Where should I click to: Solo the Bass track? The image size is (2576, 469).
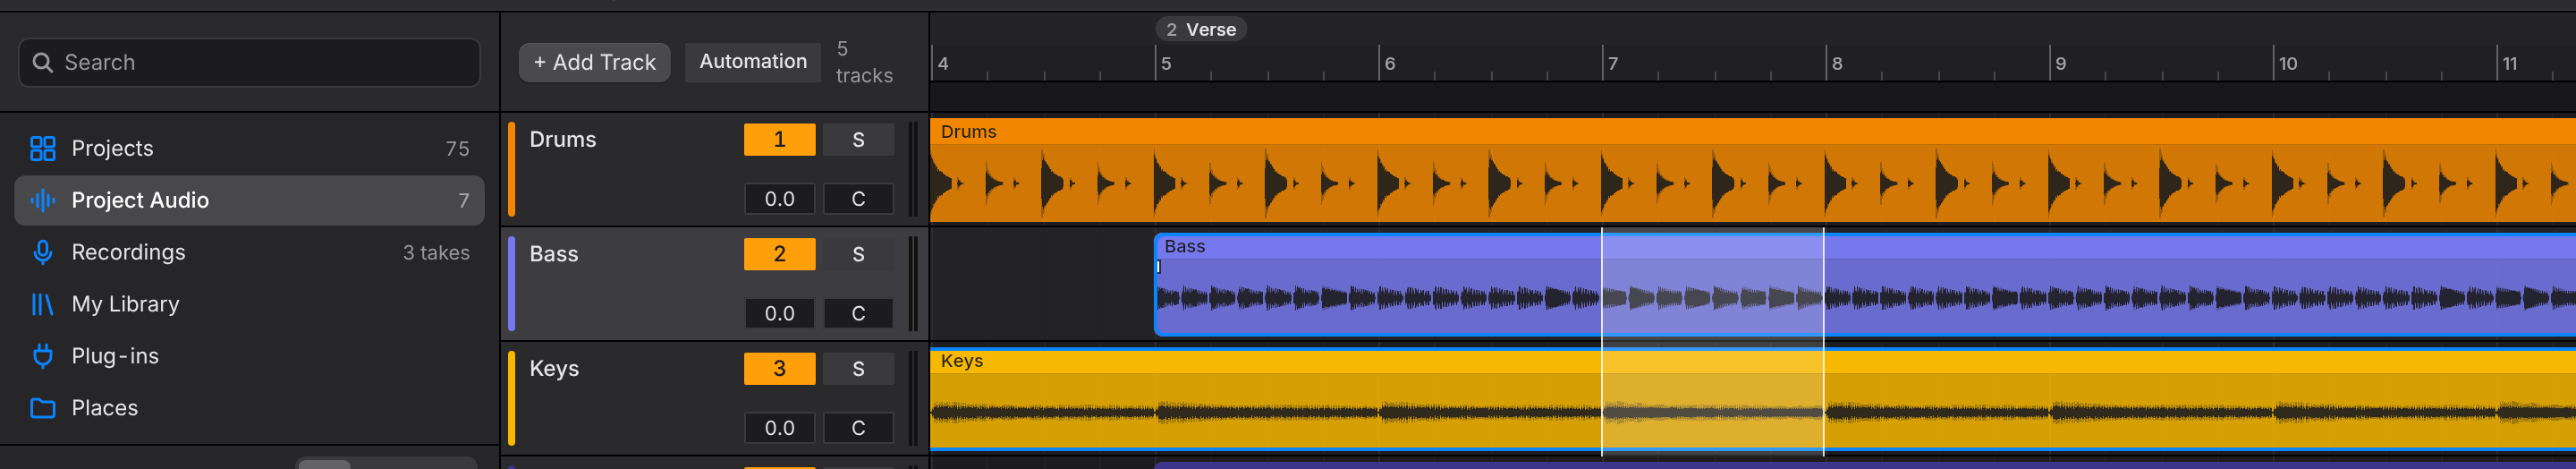click(858, 254)
